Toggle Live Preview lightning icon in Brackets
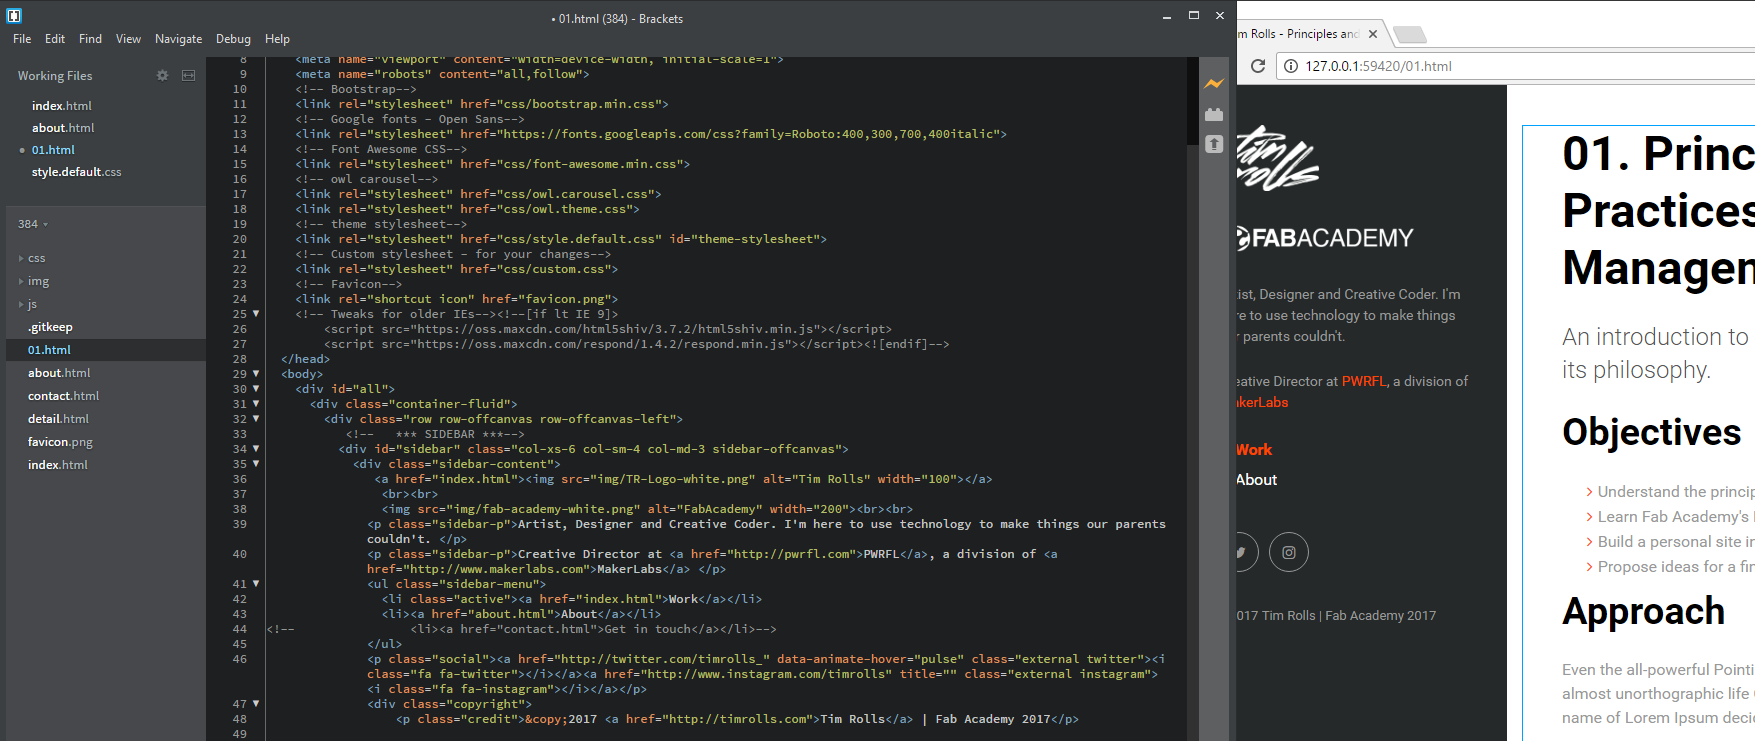Screen dimensions: 1755x741 coord(1214,84)
